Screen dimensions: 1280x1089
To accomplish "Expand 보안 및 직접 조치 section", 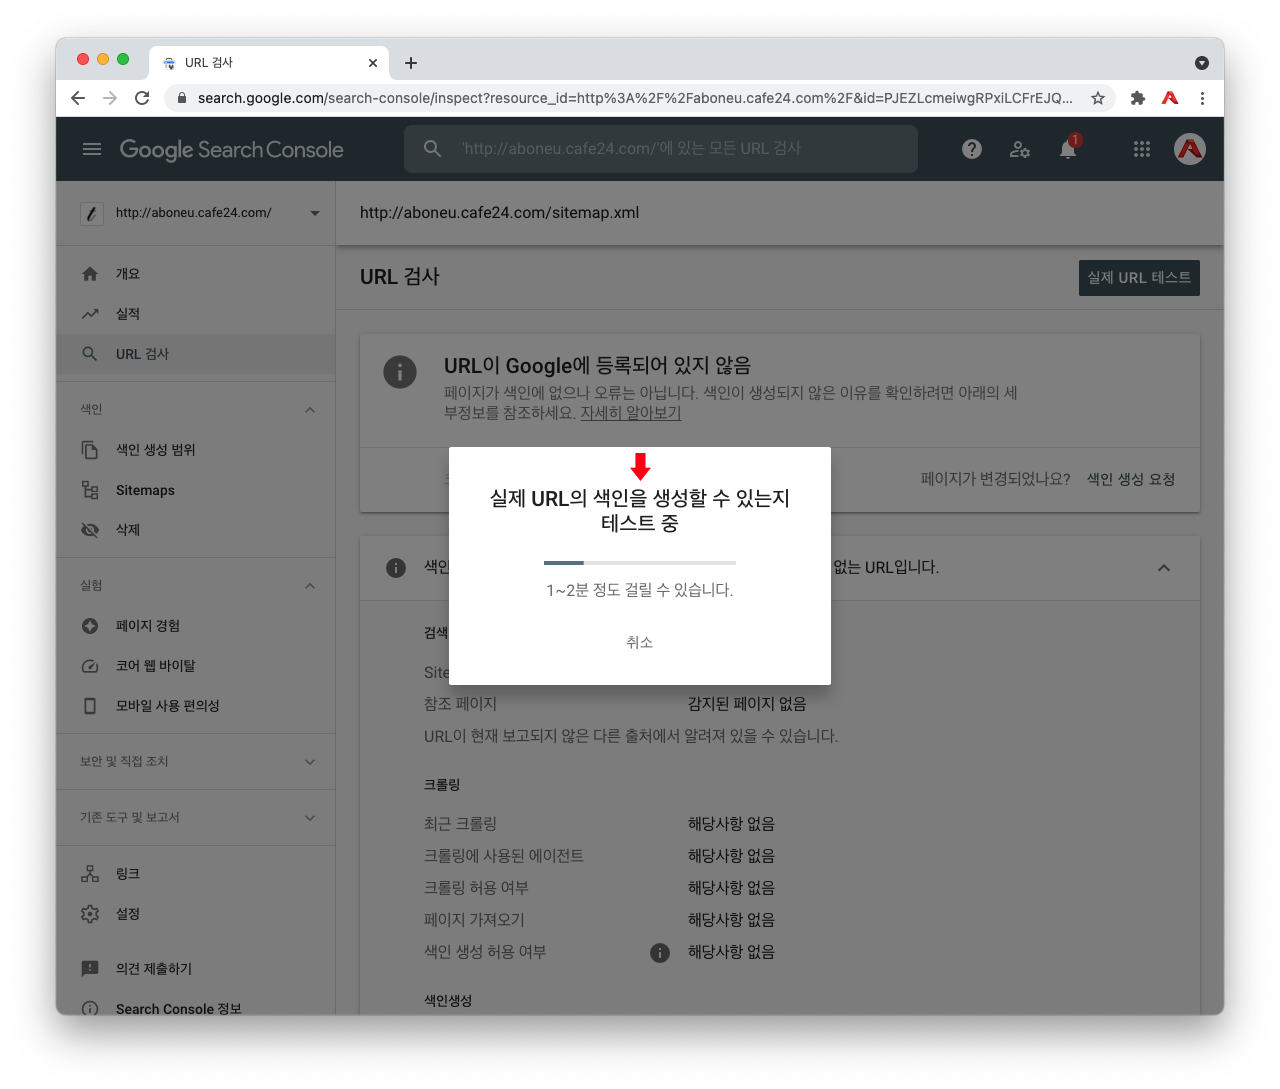I will click(310, 762).
